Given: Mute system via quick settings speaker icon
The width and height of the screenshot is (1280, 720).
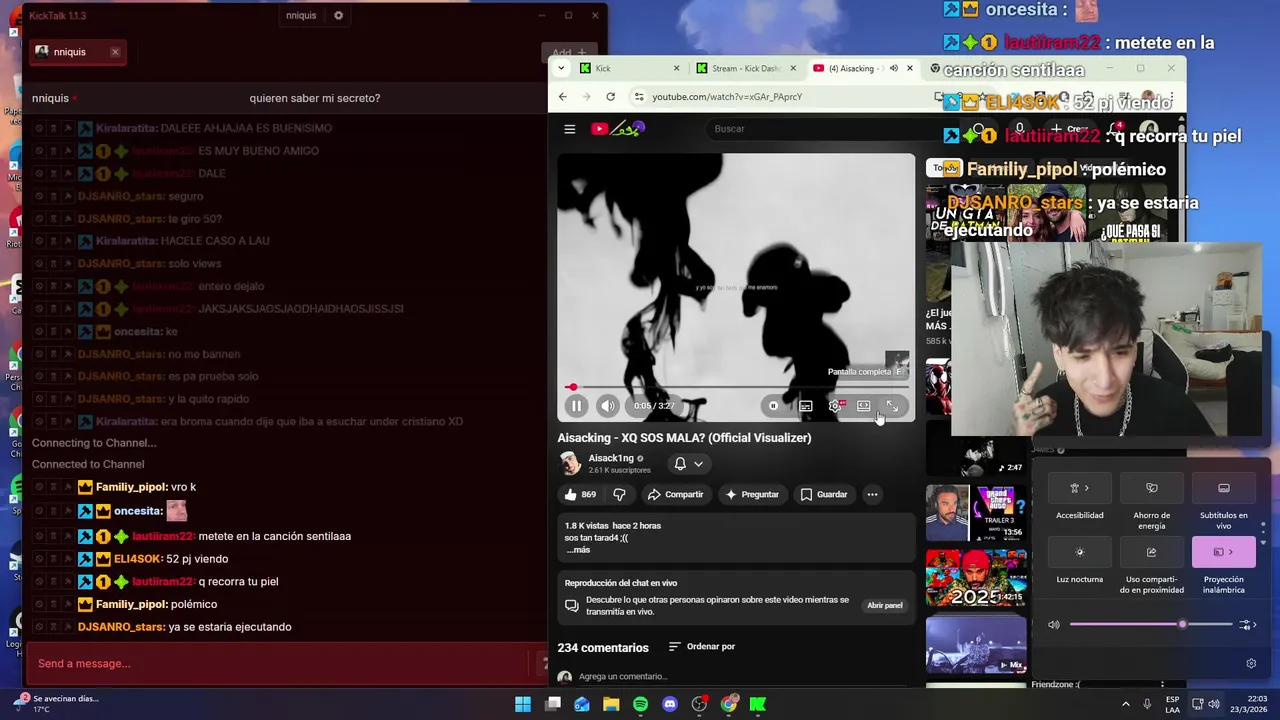Looking at the screenshot, I should pyautogui.click(x=1054, y=625).
